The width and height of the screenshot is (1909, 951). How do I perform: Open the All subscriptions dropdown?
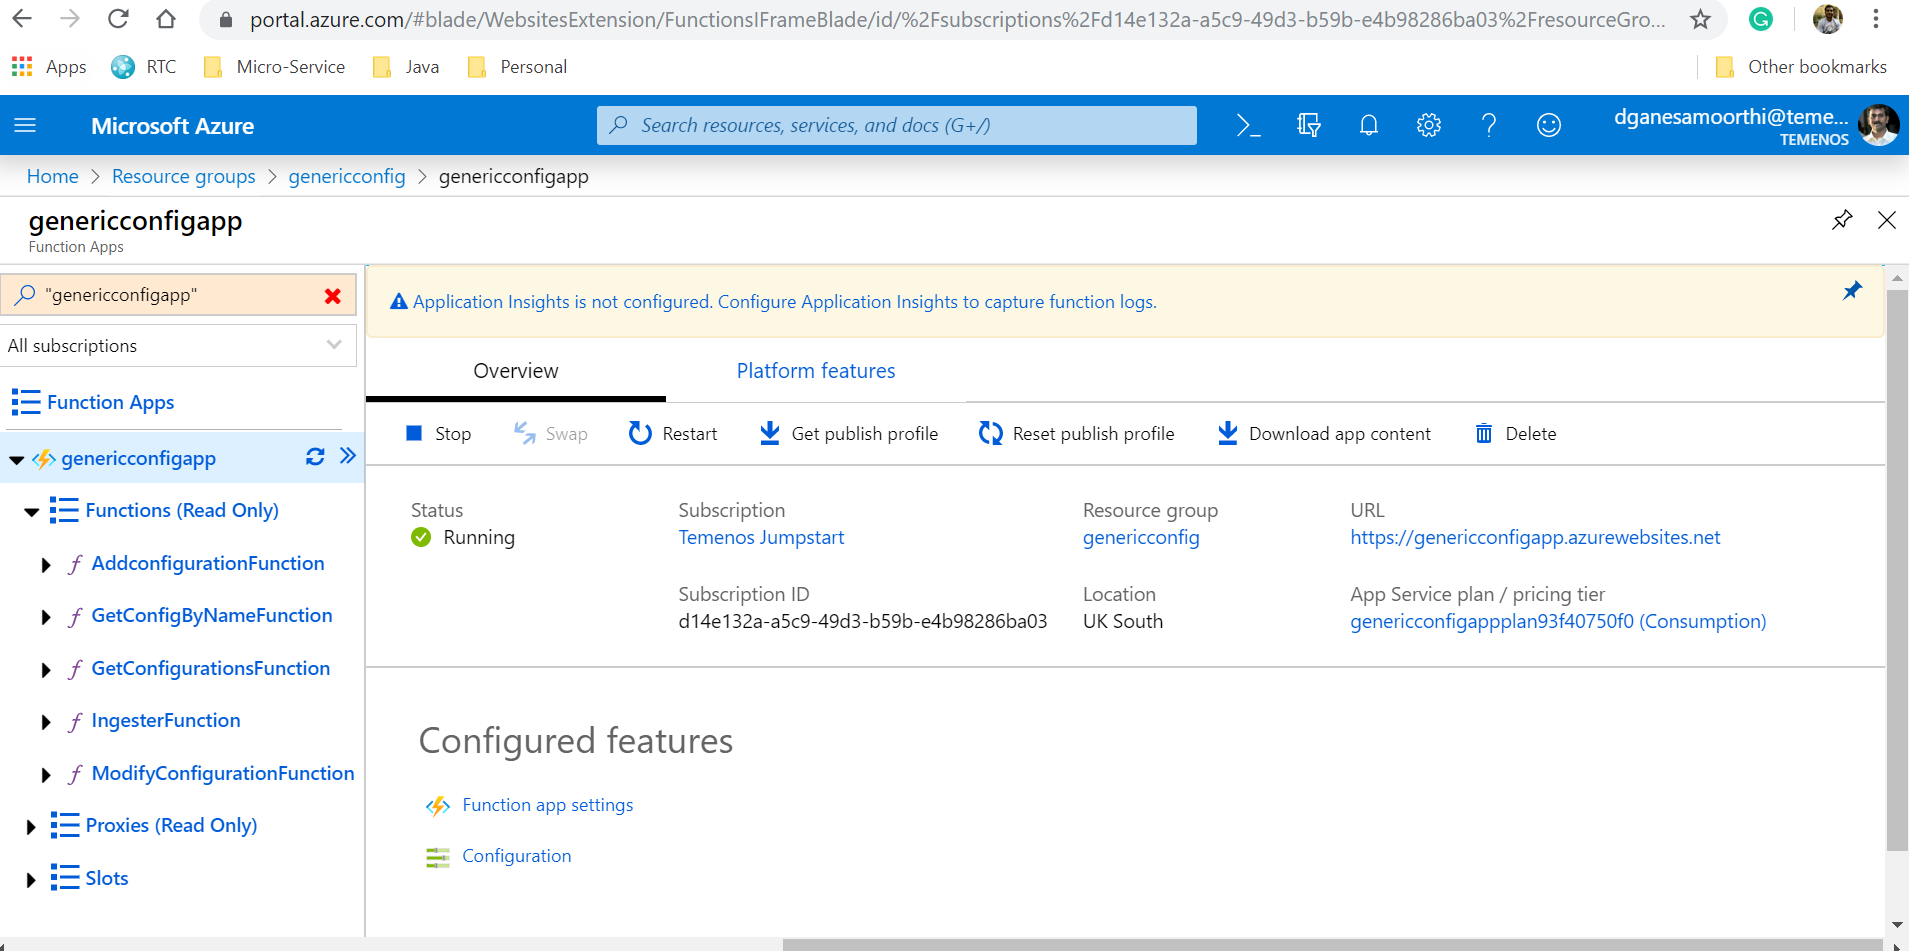pyautogui.click(x=178, y=346)
